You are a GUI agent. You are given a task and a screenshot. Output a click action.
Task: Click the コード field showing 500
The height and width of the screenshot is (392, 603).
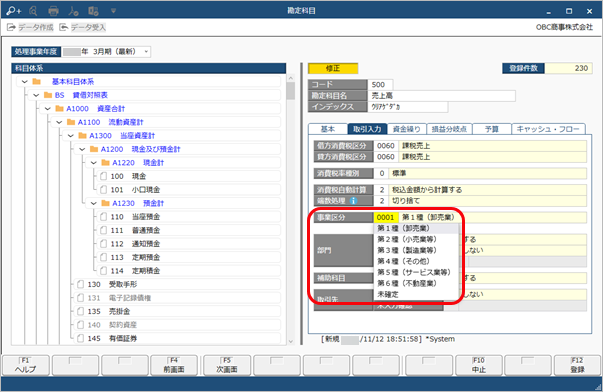click(380, 85)
